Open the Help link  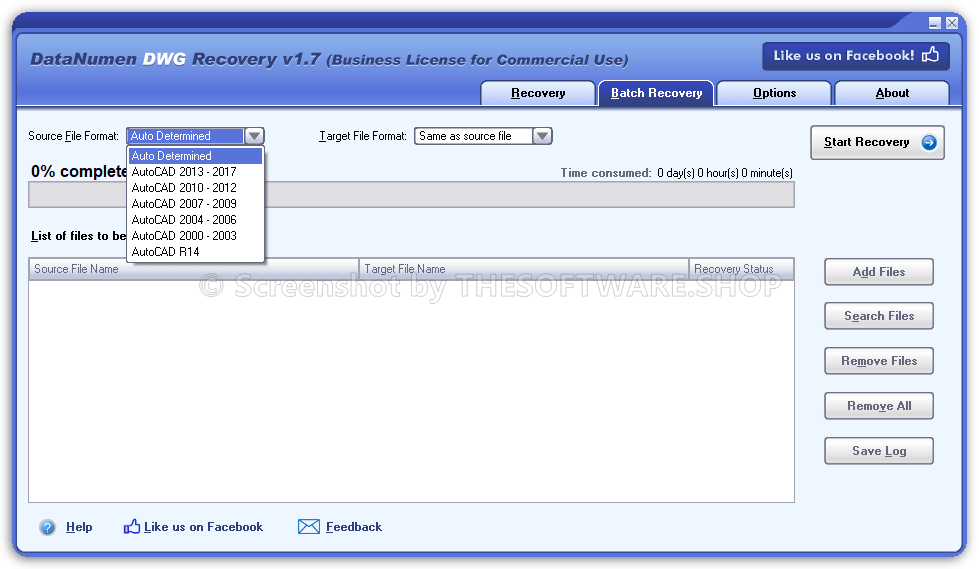[79, 527]
